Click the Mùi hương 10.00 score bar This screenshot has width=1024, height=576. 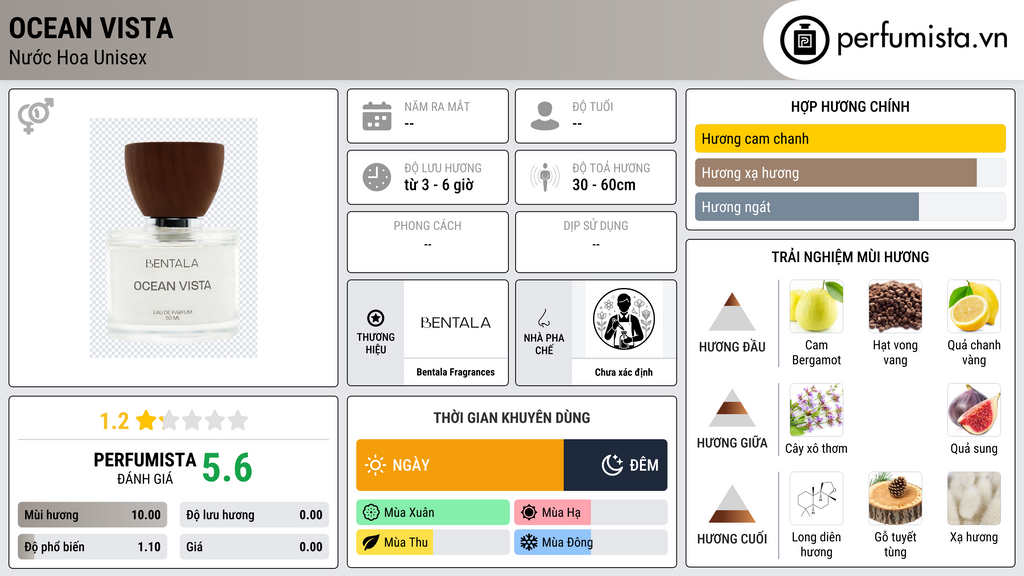tap(92, 515)
